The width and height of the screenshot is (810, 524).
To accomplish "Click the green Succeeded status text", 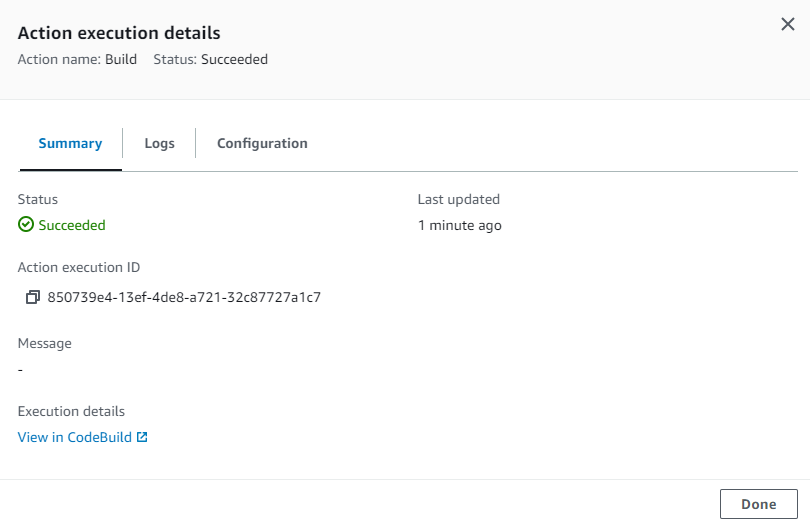I will coord(72,225).
